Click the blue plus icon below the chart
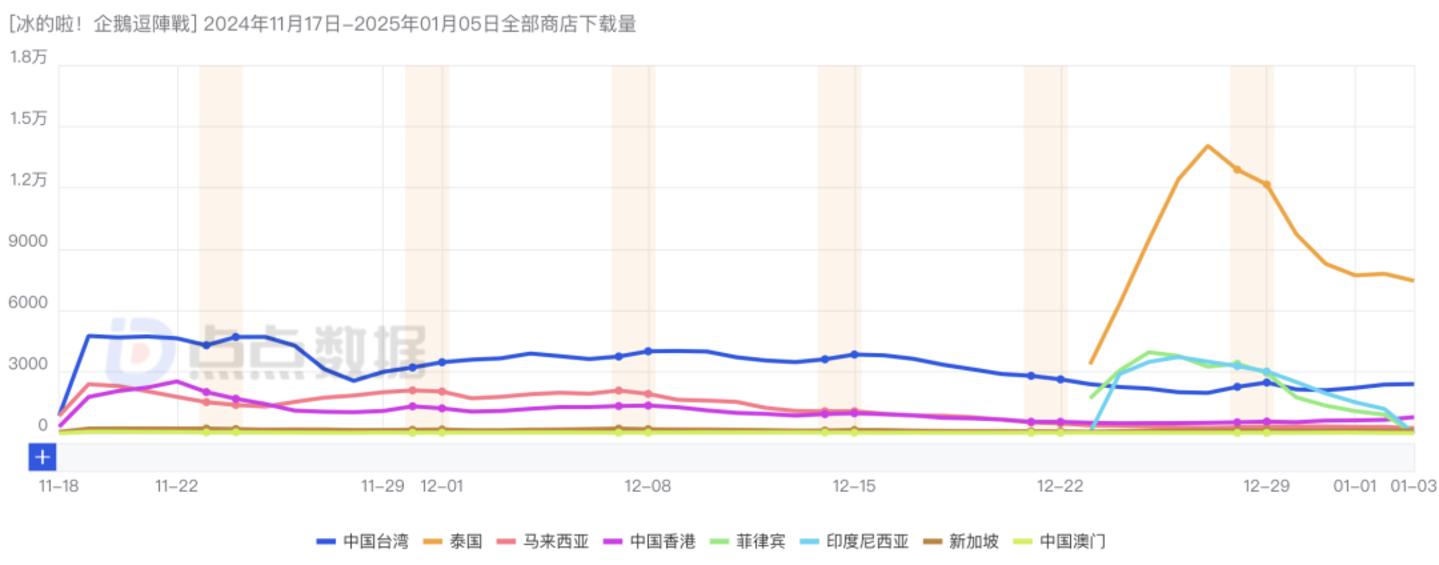Image resolution: width=1439 pixels, height=565 pixels. [42, 458]
